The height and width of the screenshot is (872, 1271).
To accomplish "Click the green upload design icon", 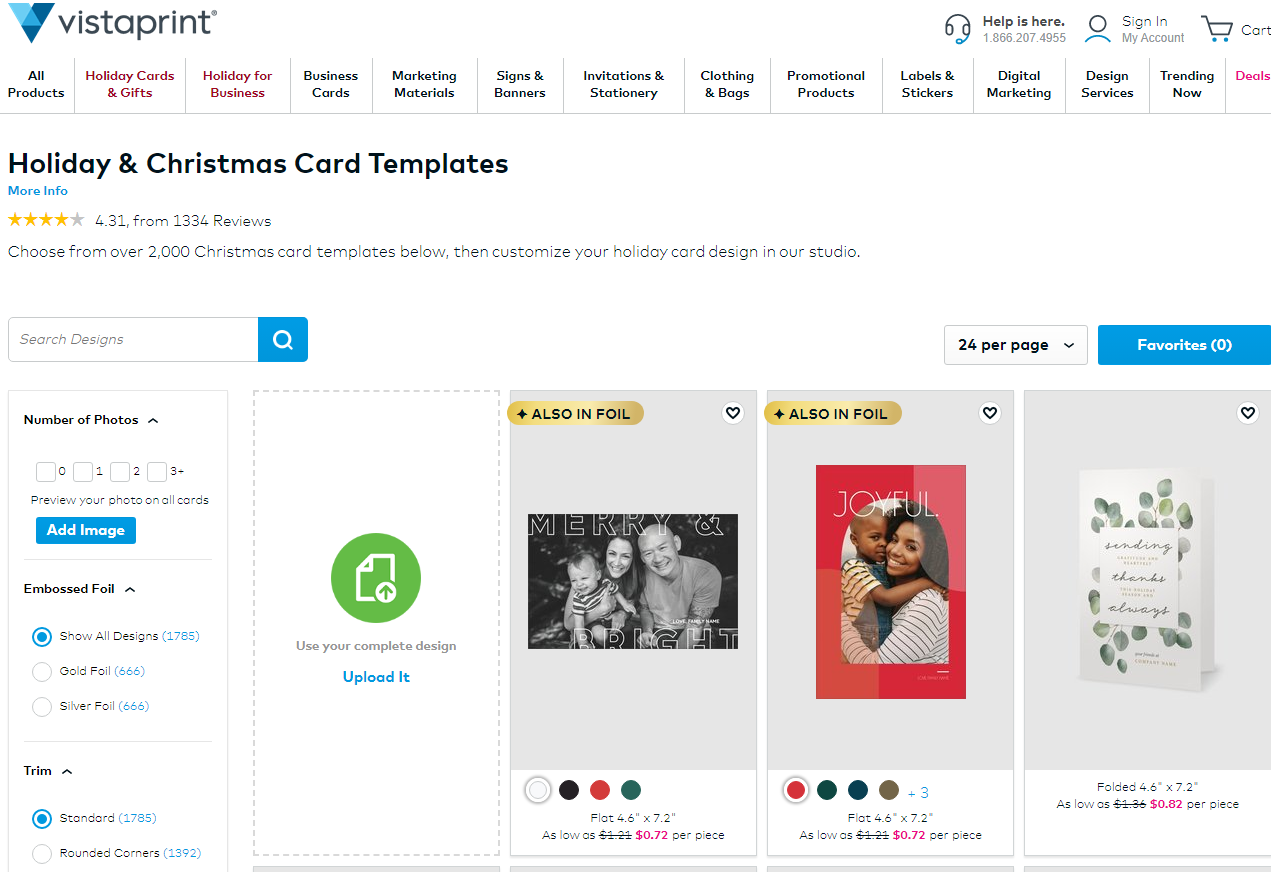I will [376, 578].
